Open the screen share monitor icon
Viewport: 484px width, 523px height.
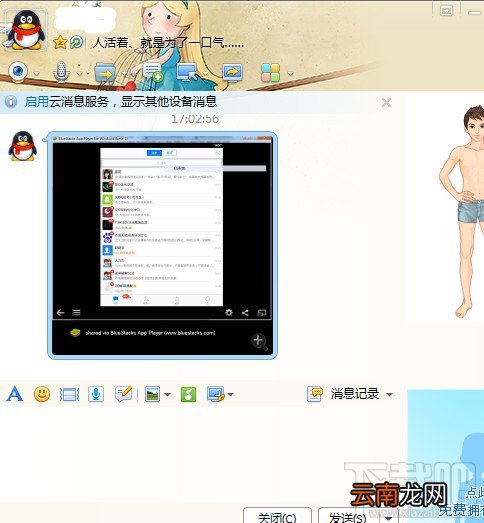pyautogui.click(x=232, y=72)
